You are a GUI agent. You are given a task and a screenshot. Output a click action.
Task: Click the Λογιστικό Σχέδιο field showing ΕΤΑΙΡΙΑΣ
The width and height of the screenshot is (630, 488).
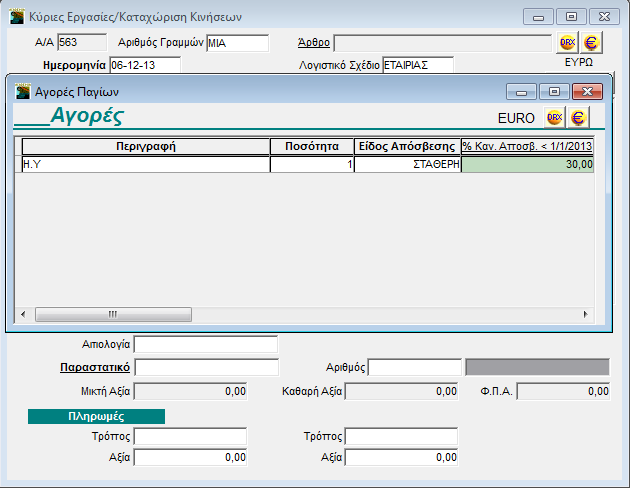click(418, 65)
